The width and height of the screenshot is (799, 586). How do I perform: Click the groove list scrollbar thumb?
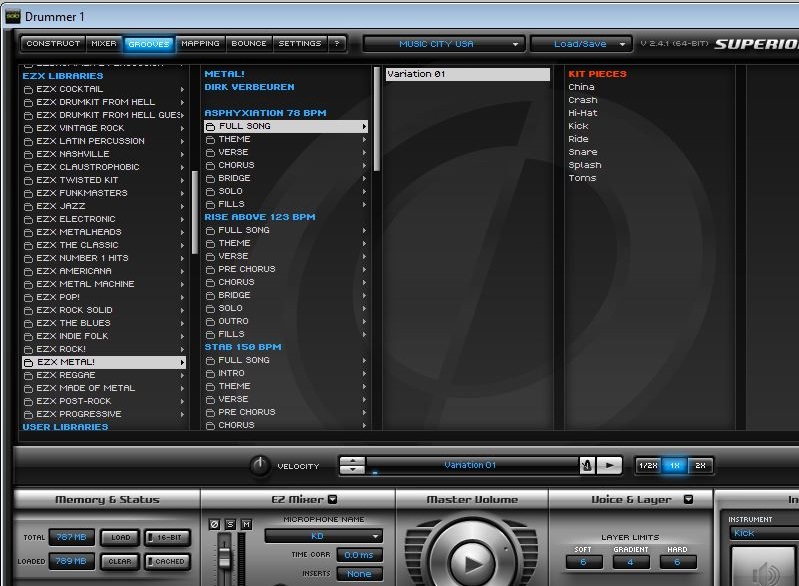pos(377,119)
